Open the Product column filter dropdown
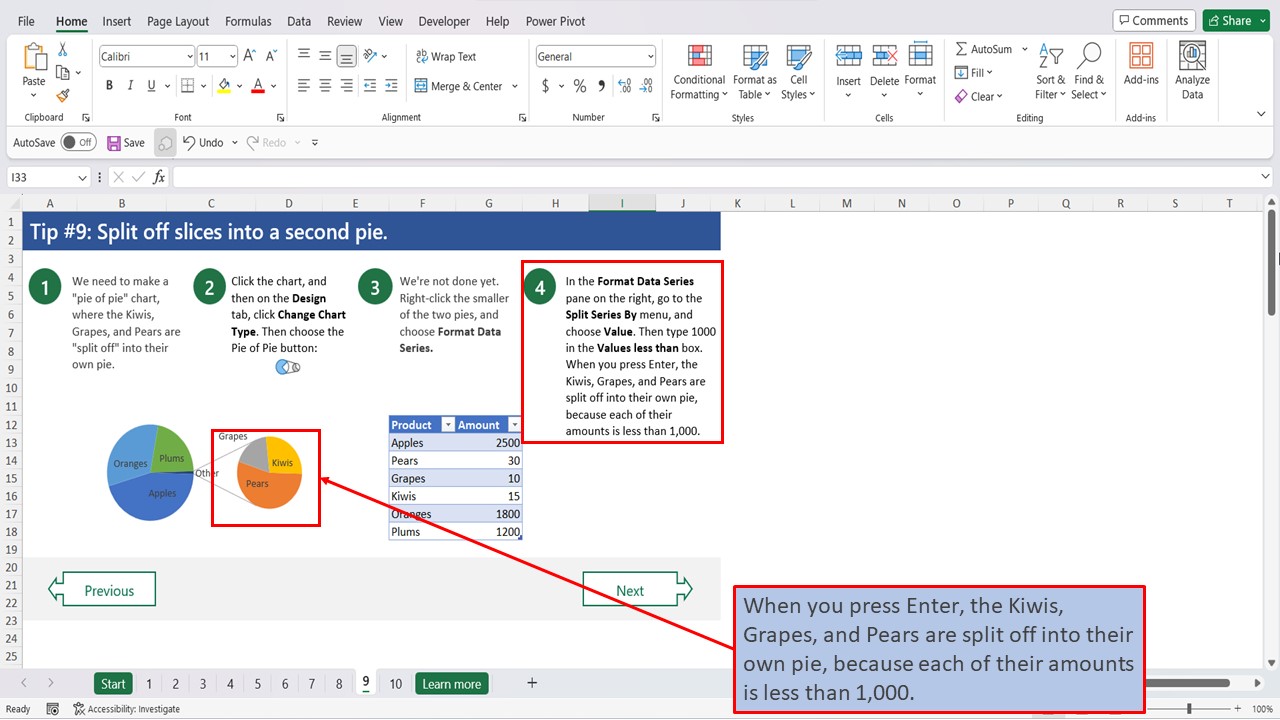Screen dimensions: 1280x720 click(x=448, y=425)
